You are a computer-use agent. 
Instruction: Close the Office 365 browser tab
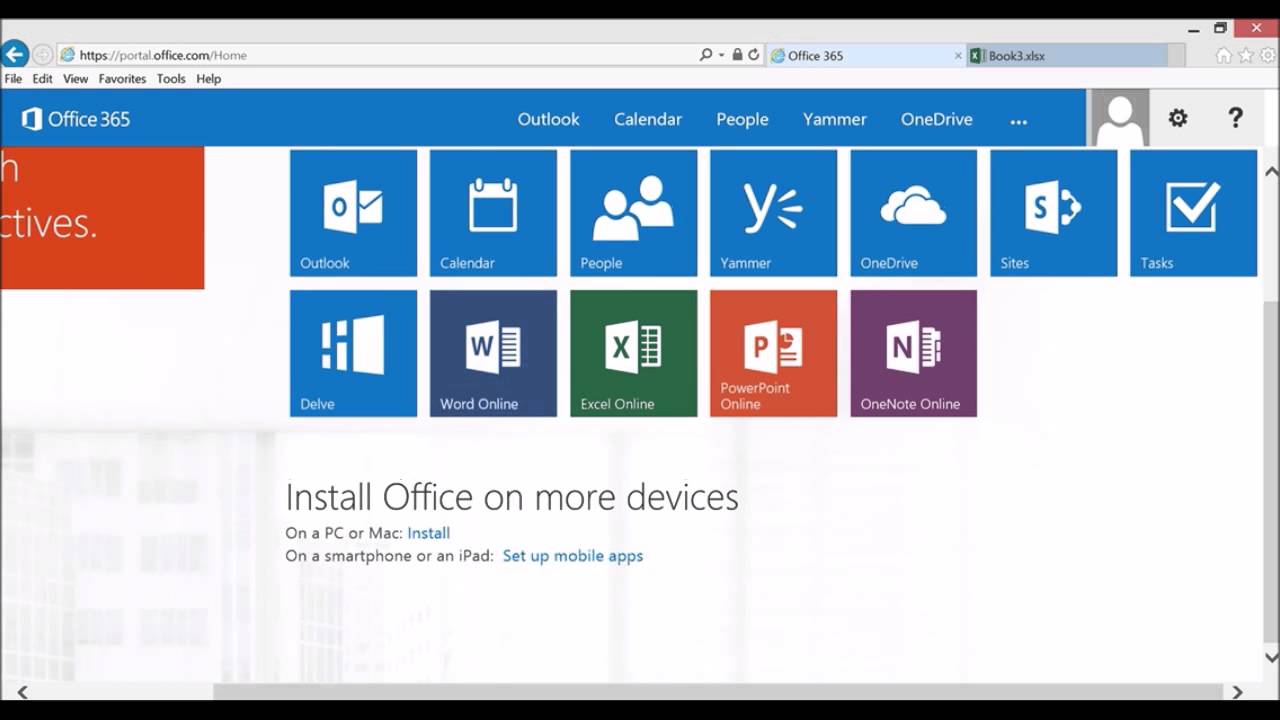click(958, 56)
